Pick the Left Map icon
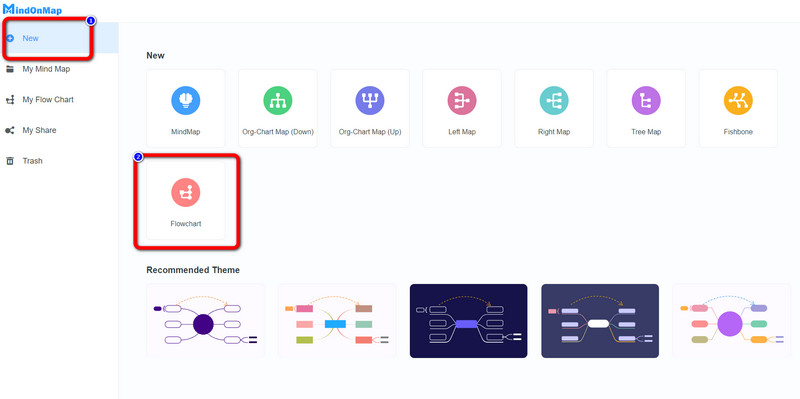The image size is (800, 399). click(x=462, y=100)
